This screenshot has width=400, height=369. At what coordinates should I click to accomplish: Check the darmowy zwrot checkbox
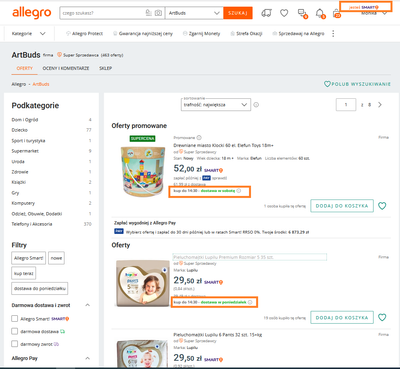[x=15, y=344]
